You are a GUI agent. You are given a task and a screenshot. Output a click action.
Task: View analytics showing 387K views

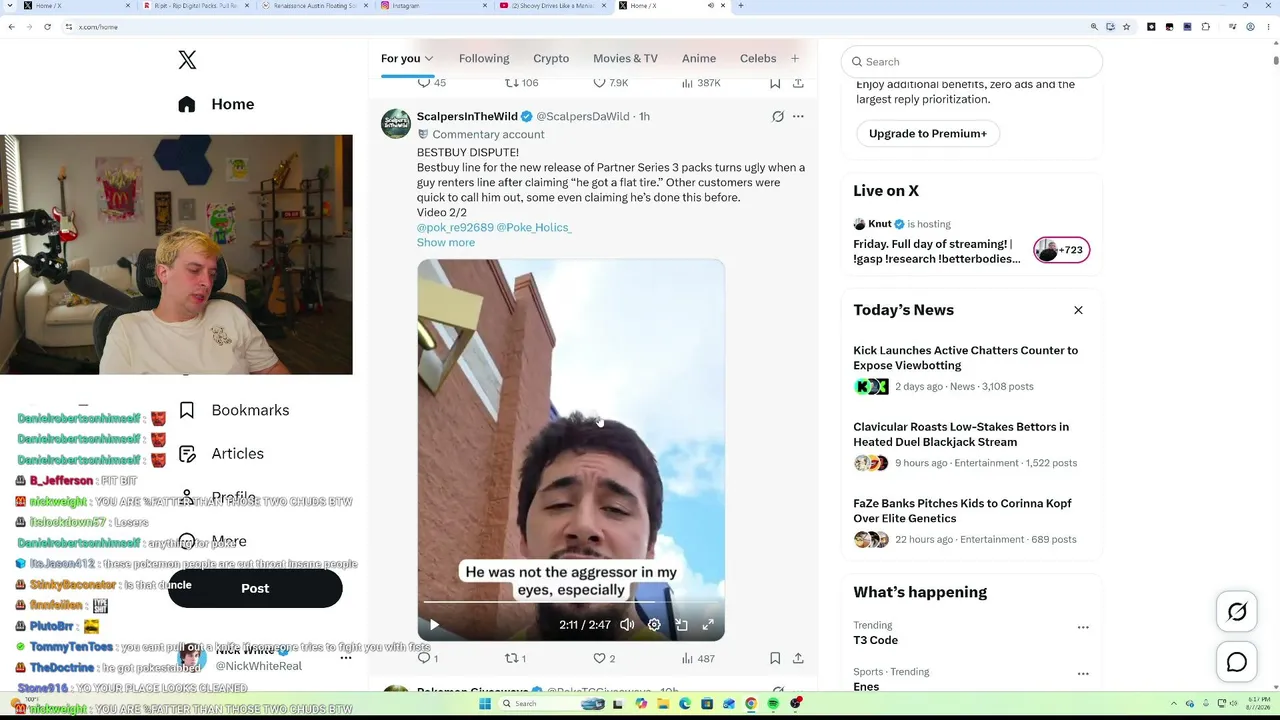pos(700,83)
